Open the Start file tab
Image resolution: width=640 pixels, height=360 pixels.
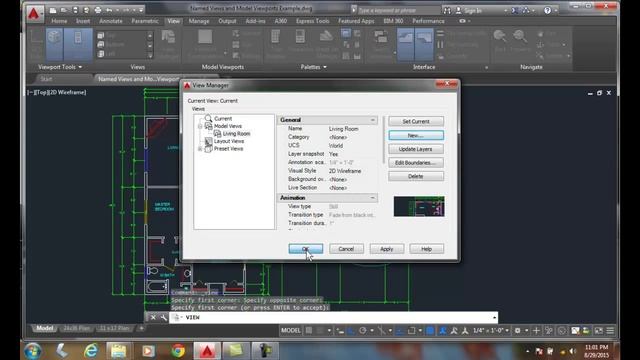pyautogui.click(x=46, y=79)
